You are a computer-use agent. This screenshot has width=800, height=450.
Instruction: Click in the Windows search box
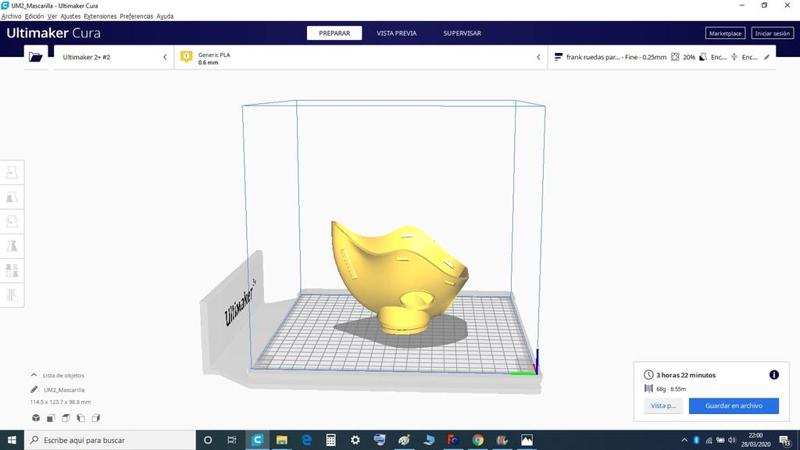pos(110,440)
